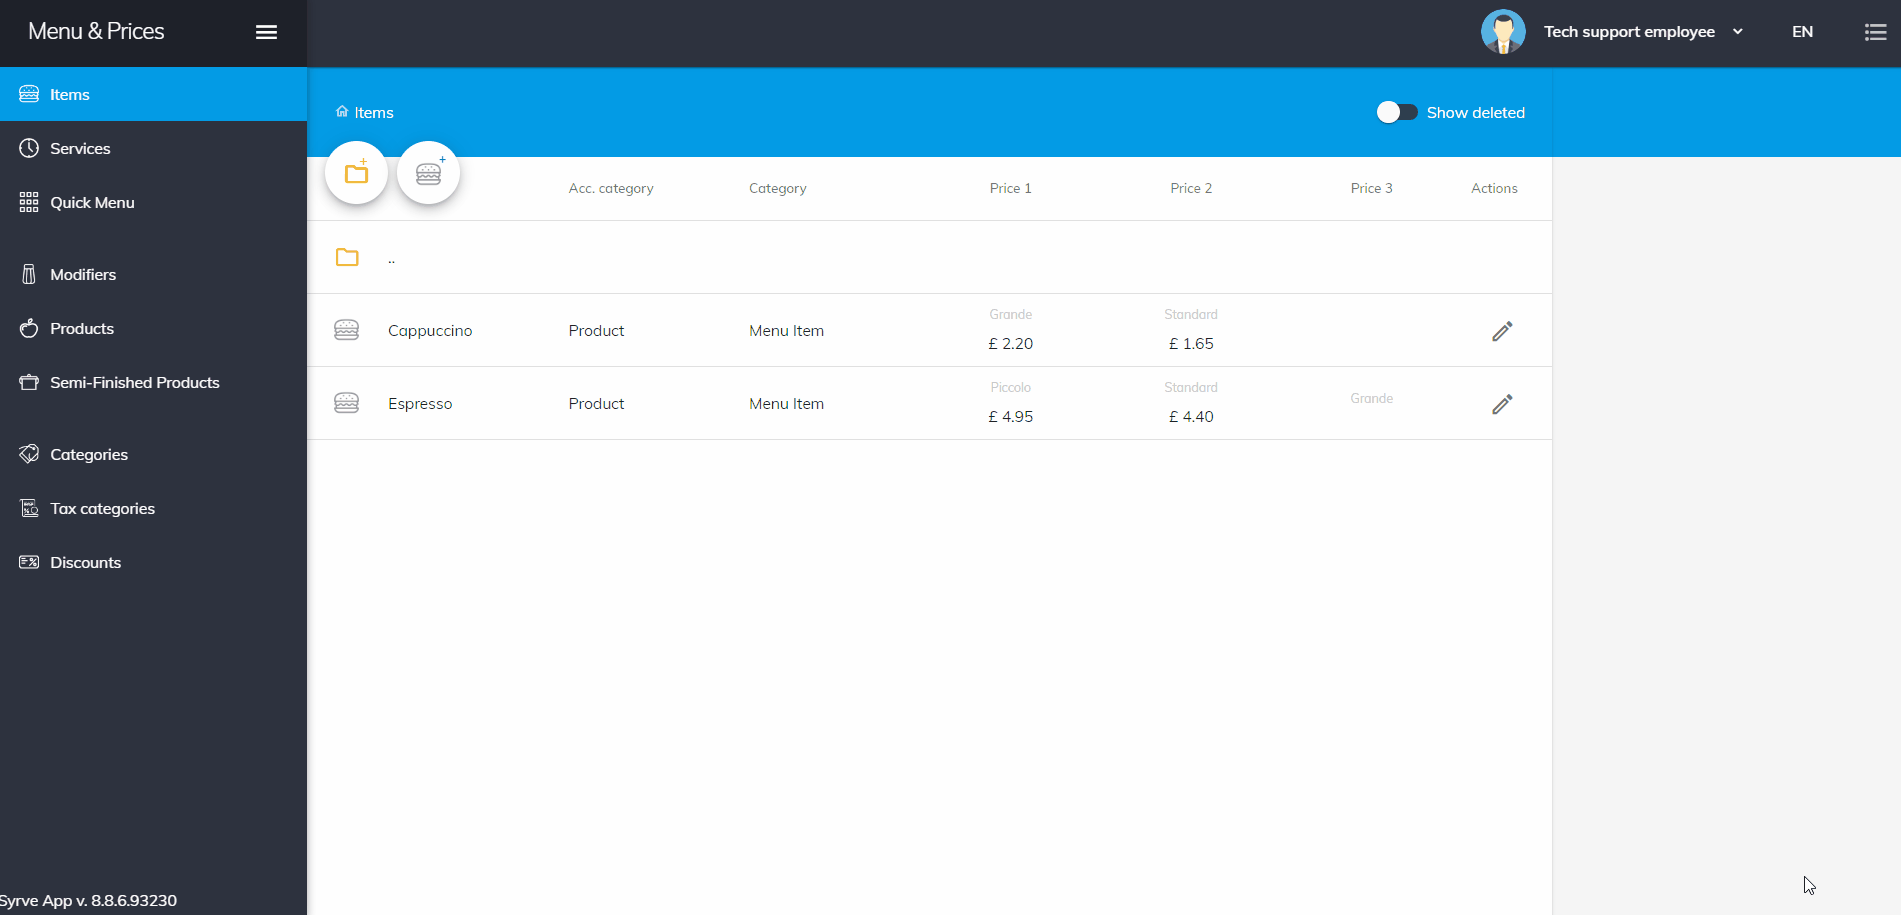The image size is (1901, 915).
Task: Edit the Cappuccino item with pencil icon
Action: (x=1501, y=331)
